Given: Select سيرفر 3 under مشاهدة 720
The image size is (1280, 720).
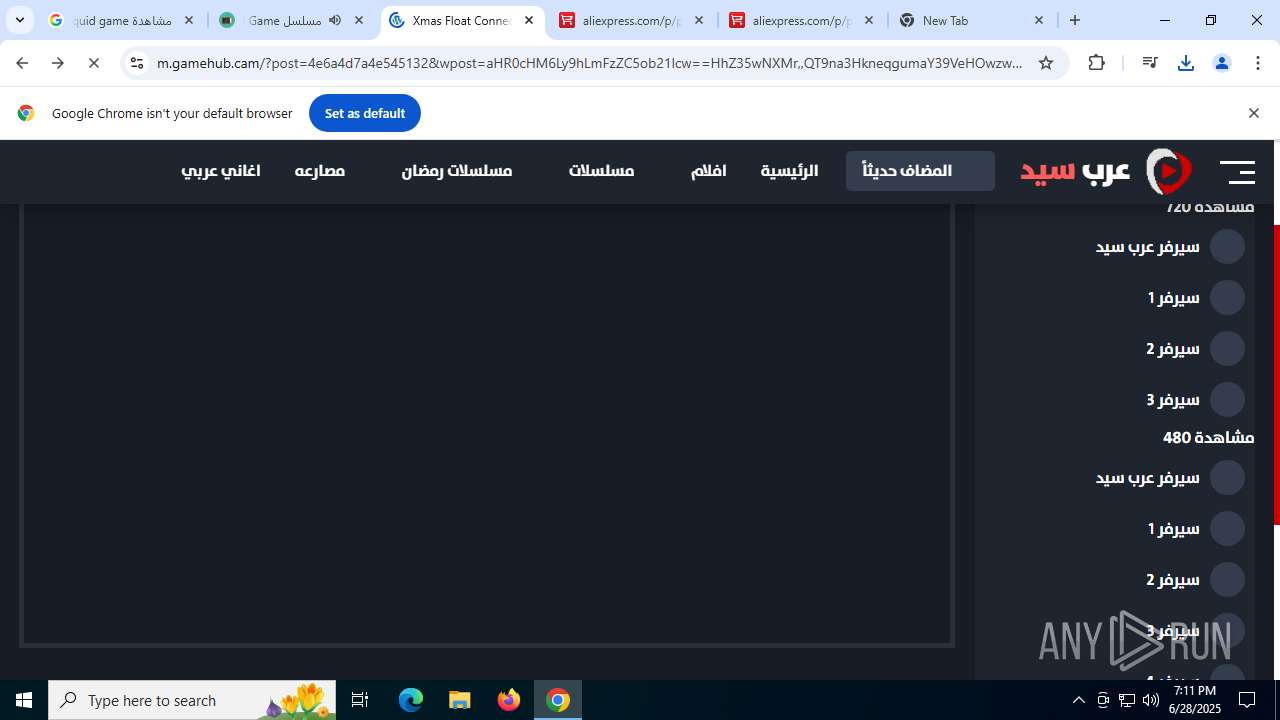Looking at the screenshot, I should click(x=1196, y=399).
